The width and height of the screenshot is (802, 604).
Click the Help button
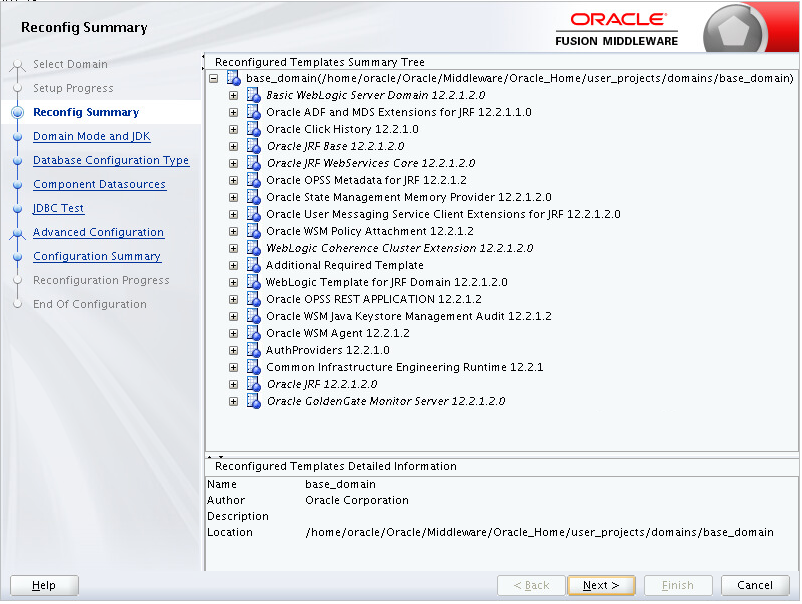pyautogui.click(x=44, y=585)
